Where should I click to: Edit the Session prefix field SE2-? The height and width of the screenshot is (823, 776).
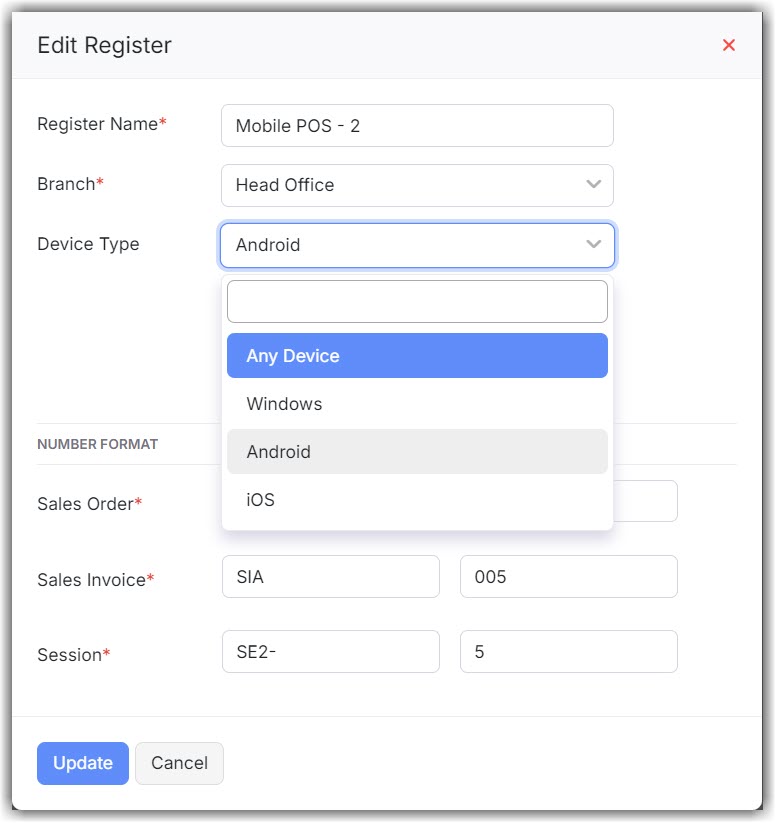[x=330, y=652]
